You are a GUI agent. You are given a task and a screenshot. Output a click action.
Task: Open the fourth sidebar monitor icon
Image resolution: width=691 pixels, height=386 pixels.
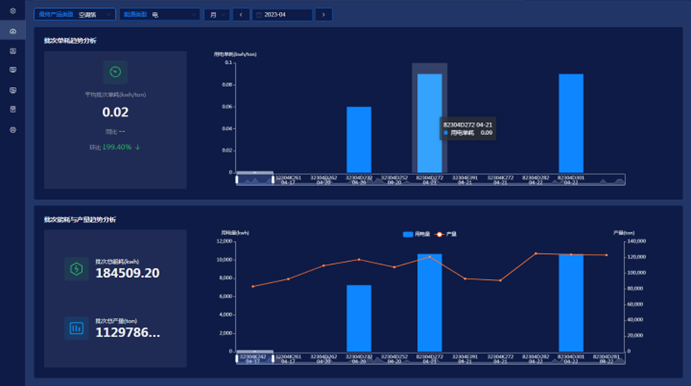point(13,70)
